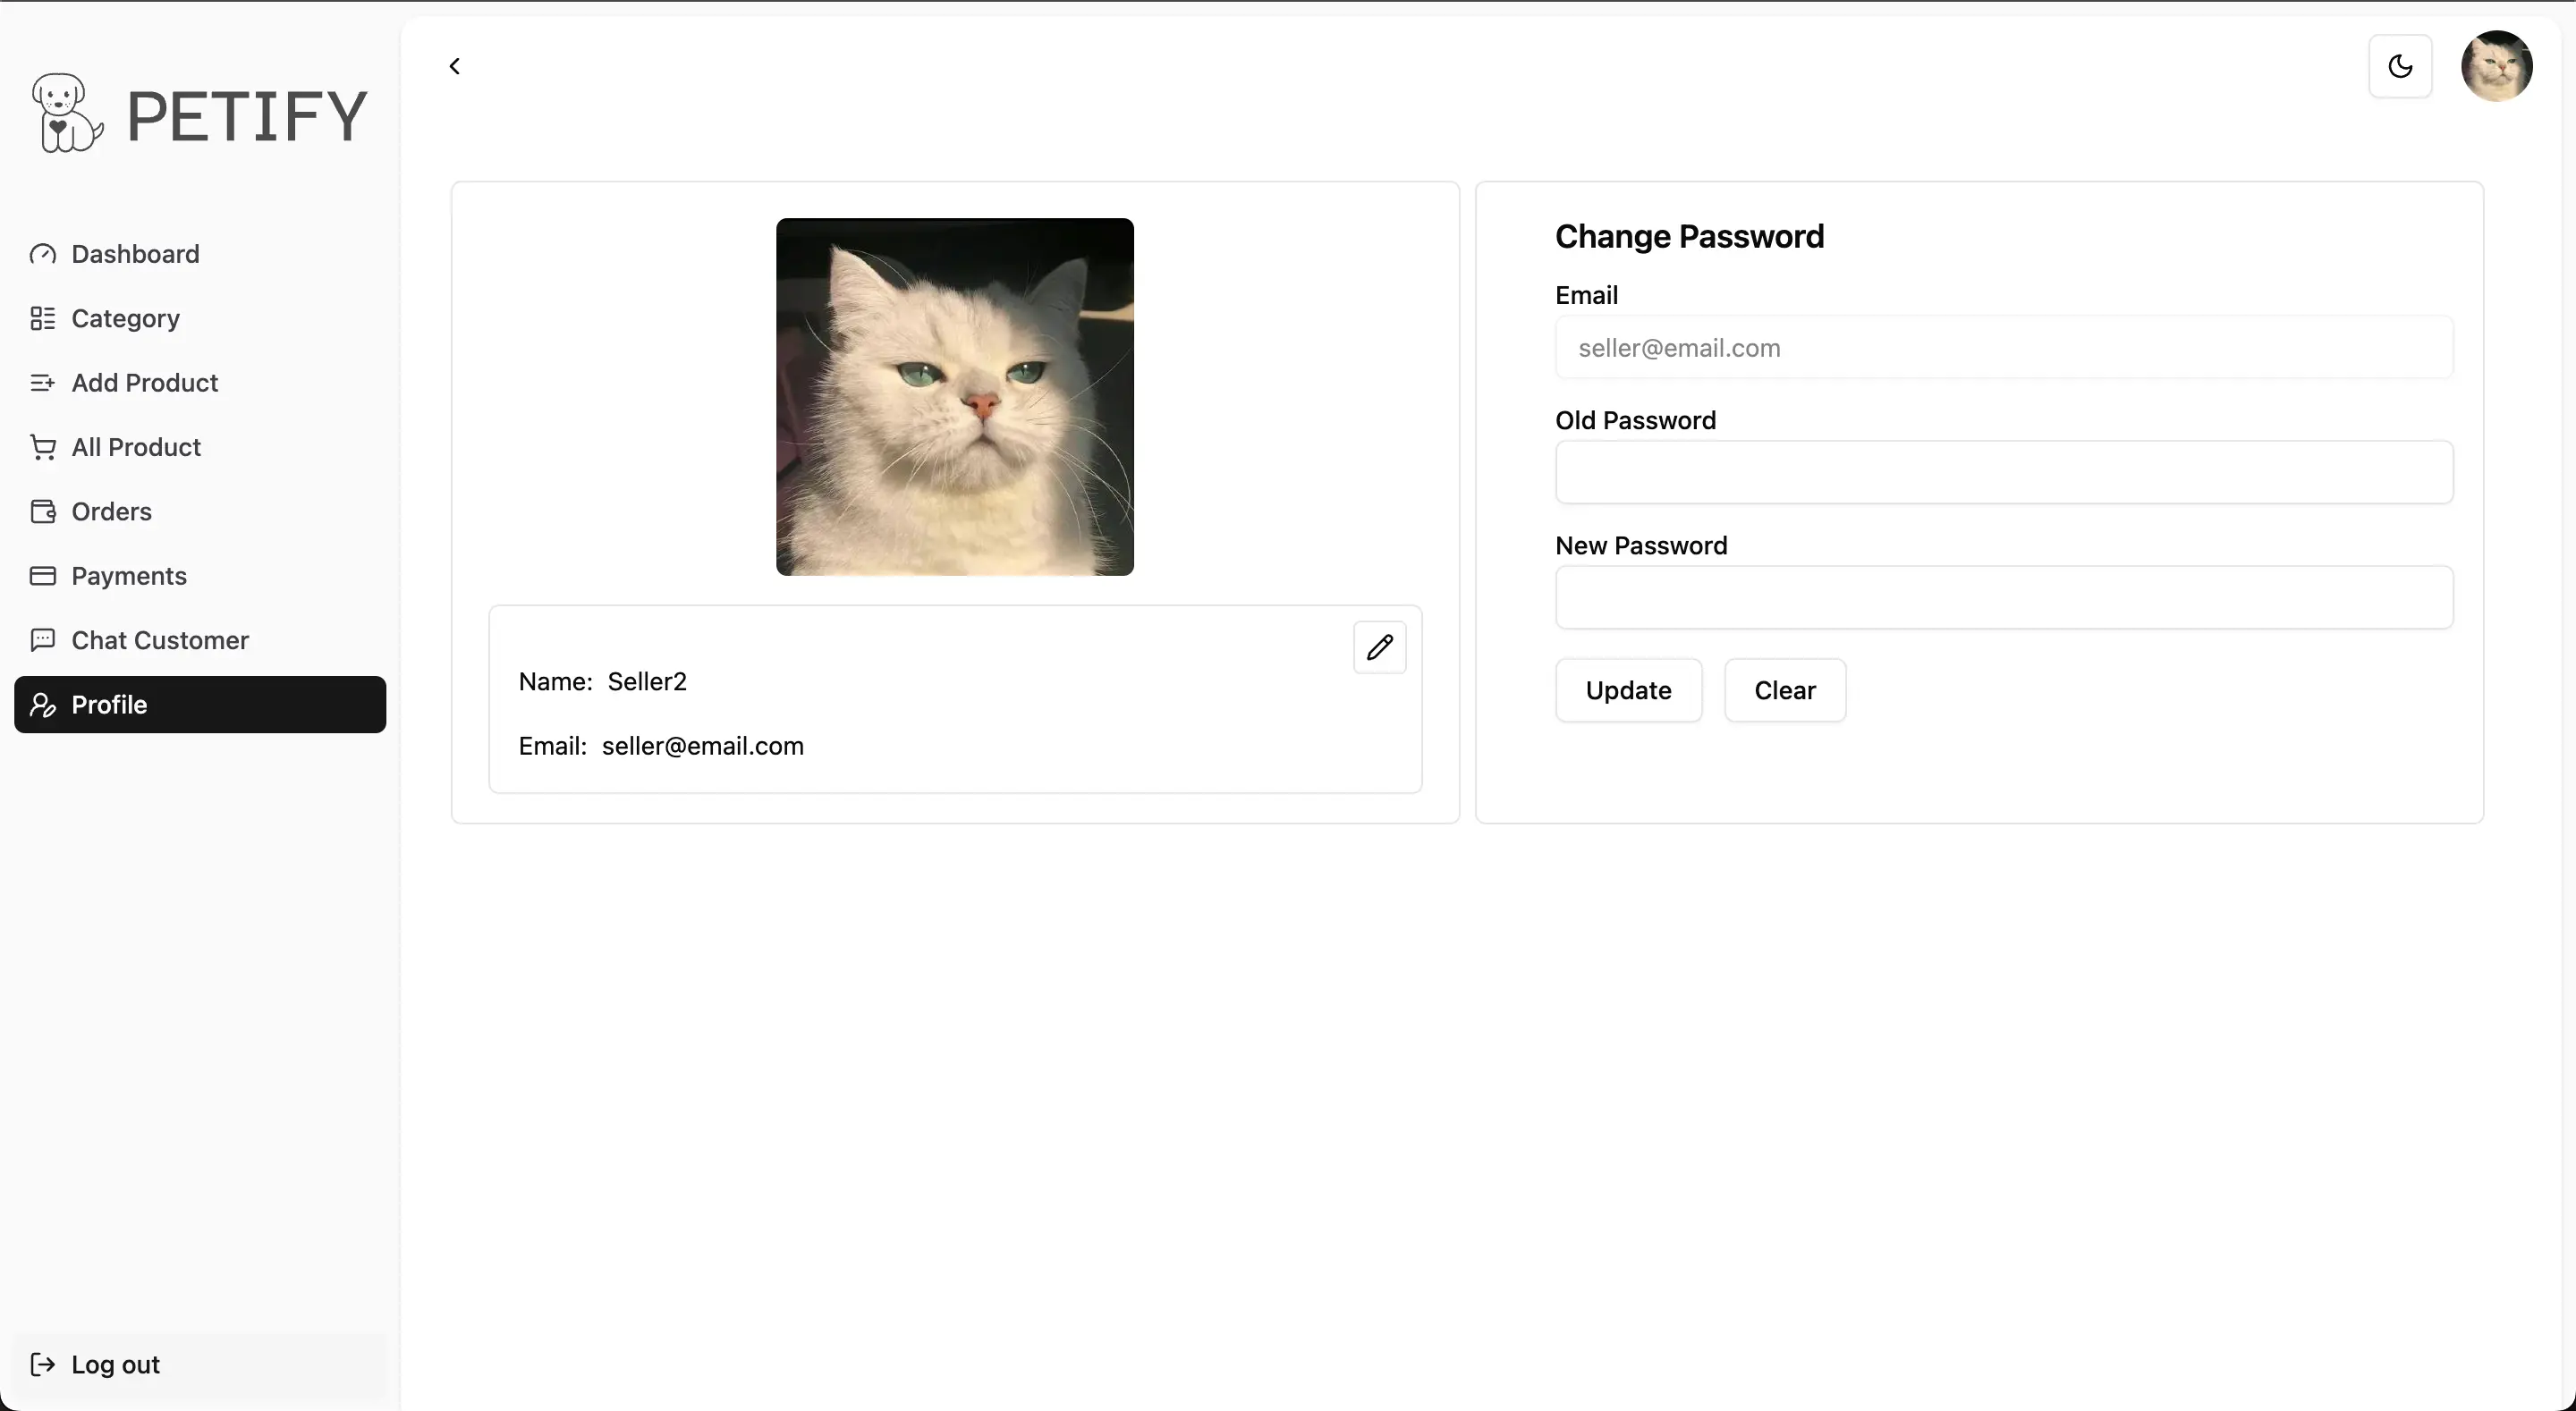This screenshot has height=1411, width=2576.
Task: Click the Add Product list-plus icon
Action: [x=42, y=383]
